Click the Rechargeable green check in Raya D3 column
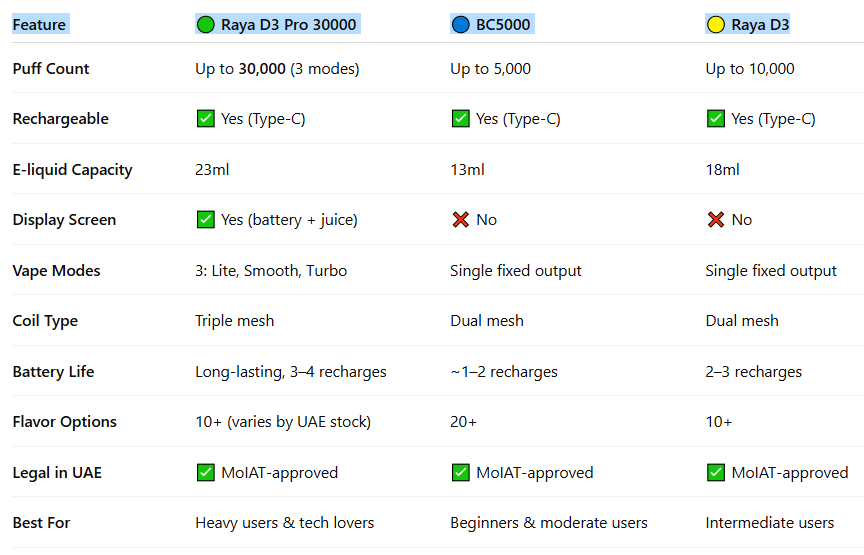The width and height of the screenshot is (864, 555). click(716, 118)
